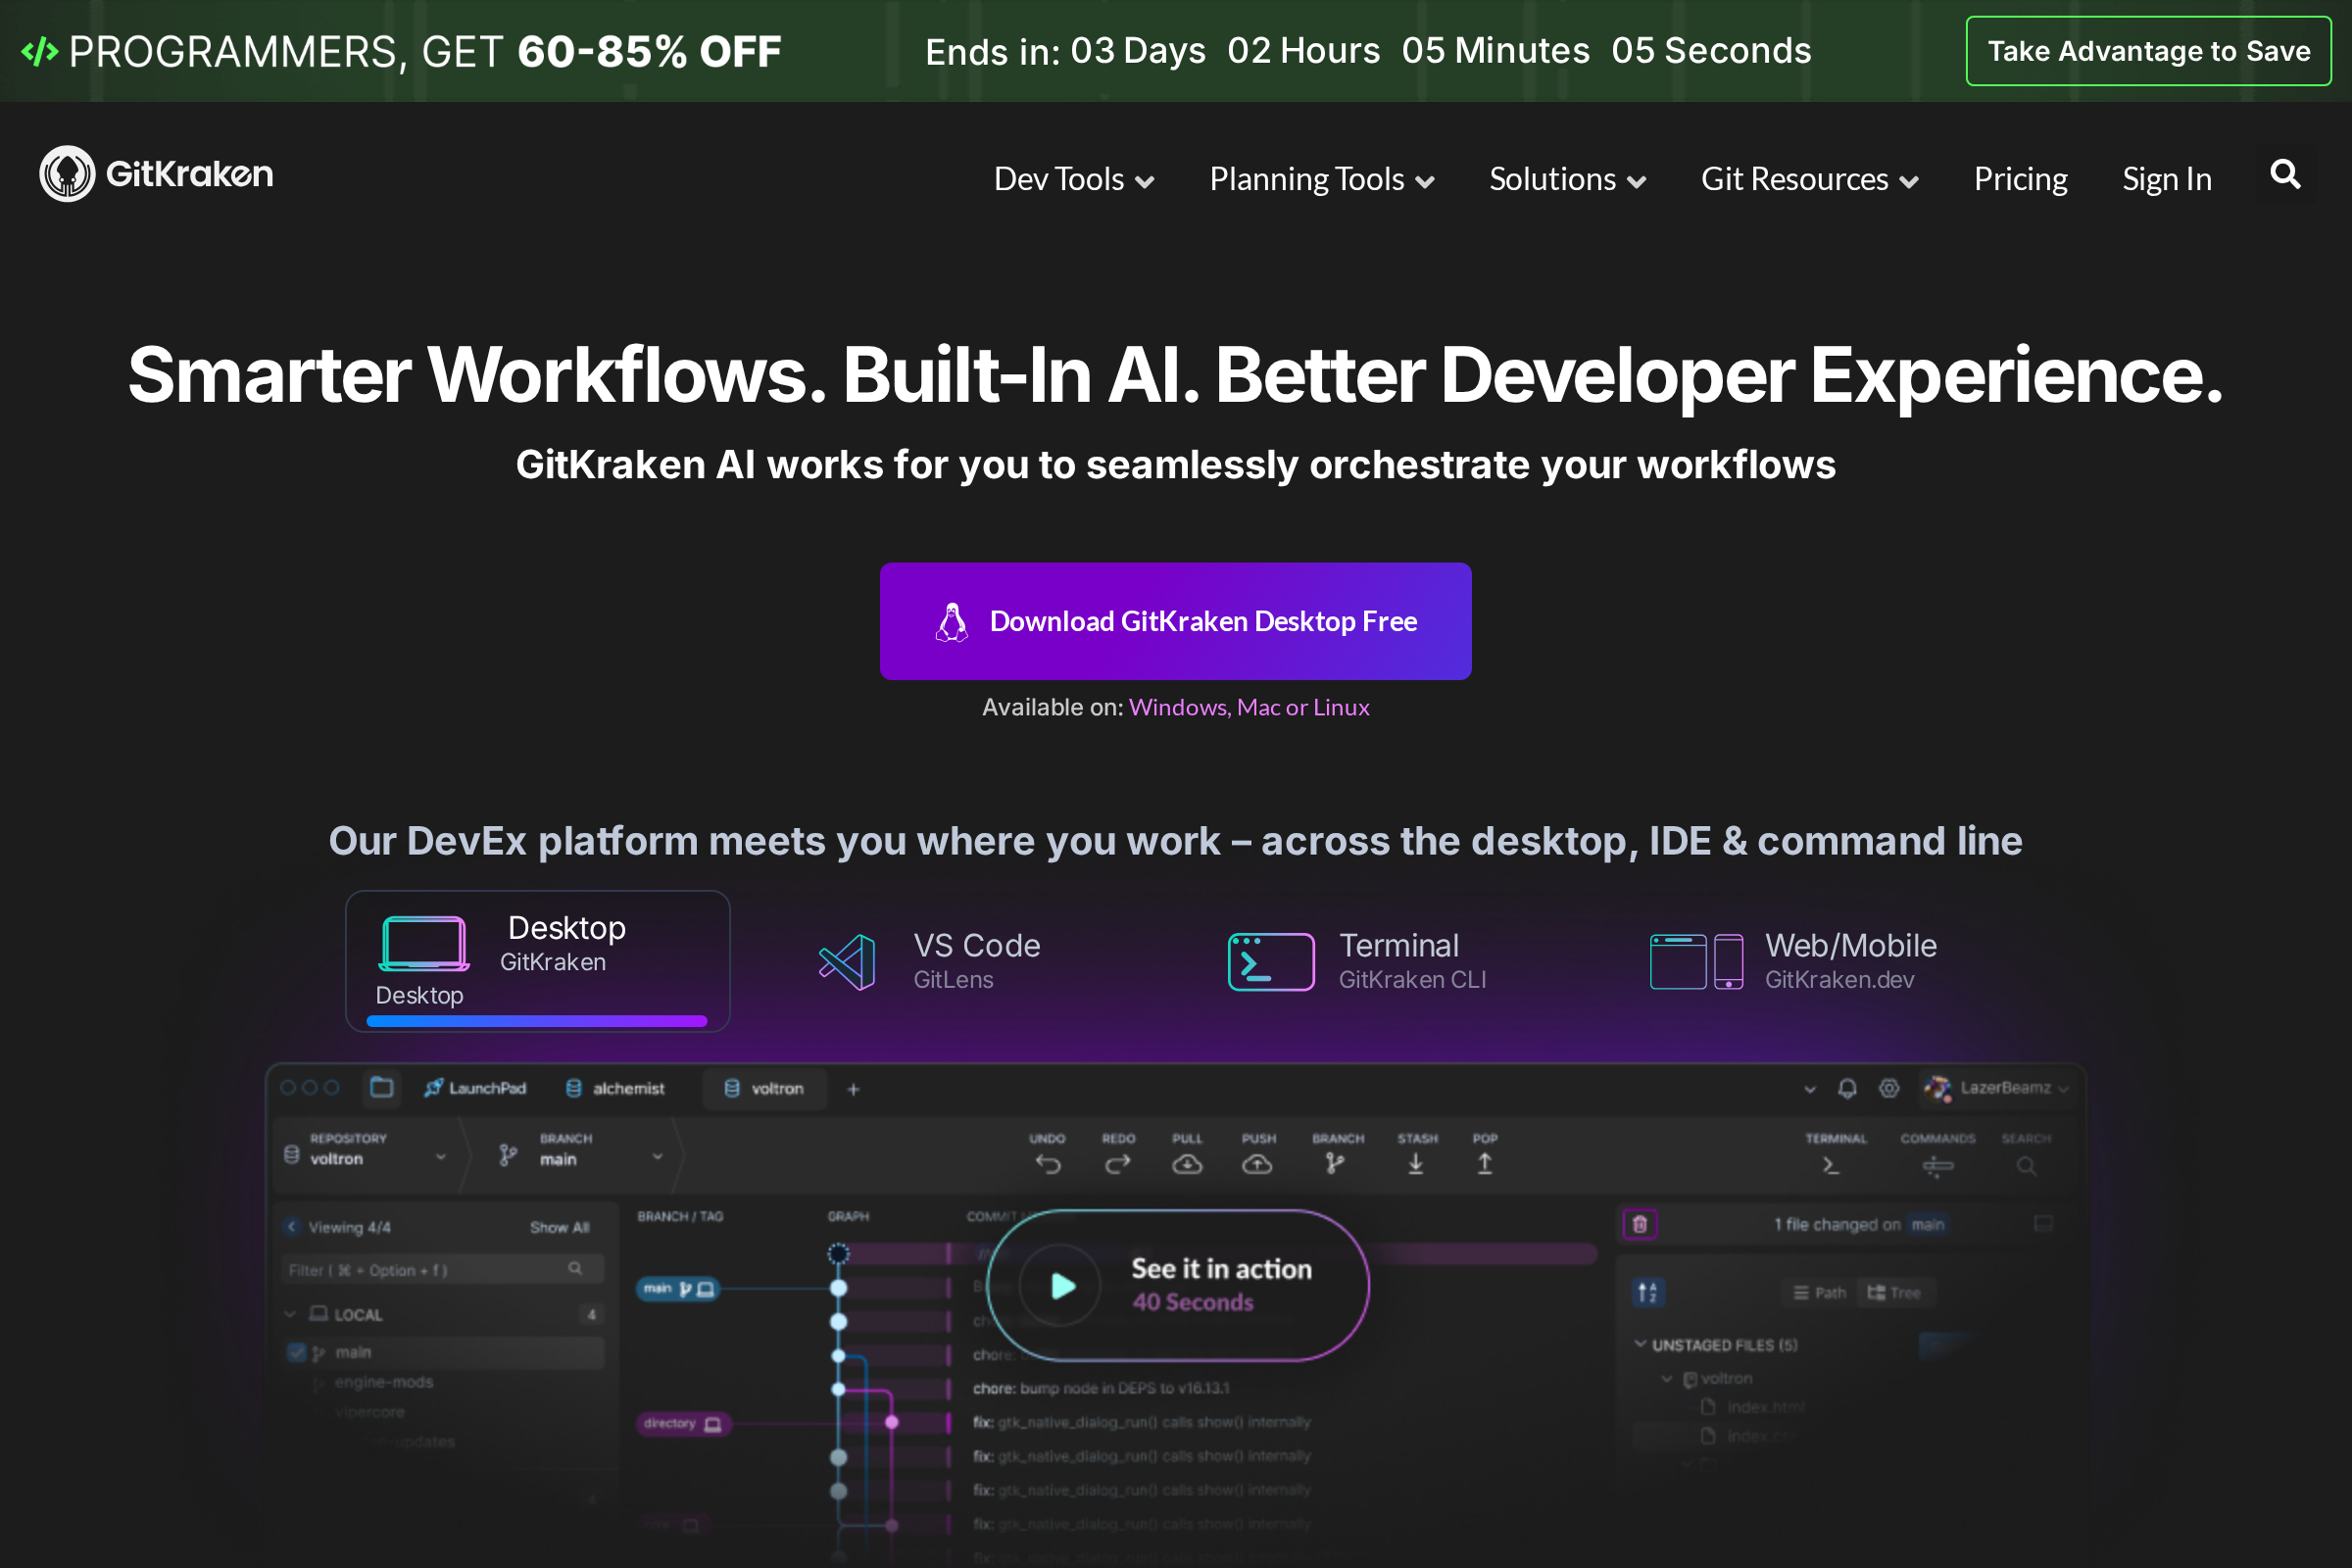Click the Redo icon in preview toolbar

coord(1118,1164)
